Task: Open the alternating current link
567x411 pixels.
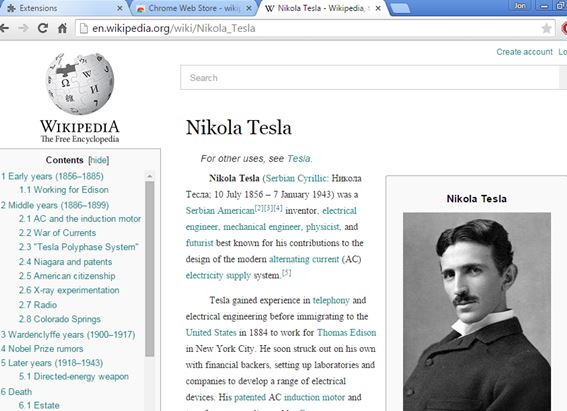Action: [x=304, y=259]
